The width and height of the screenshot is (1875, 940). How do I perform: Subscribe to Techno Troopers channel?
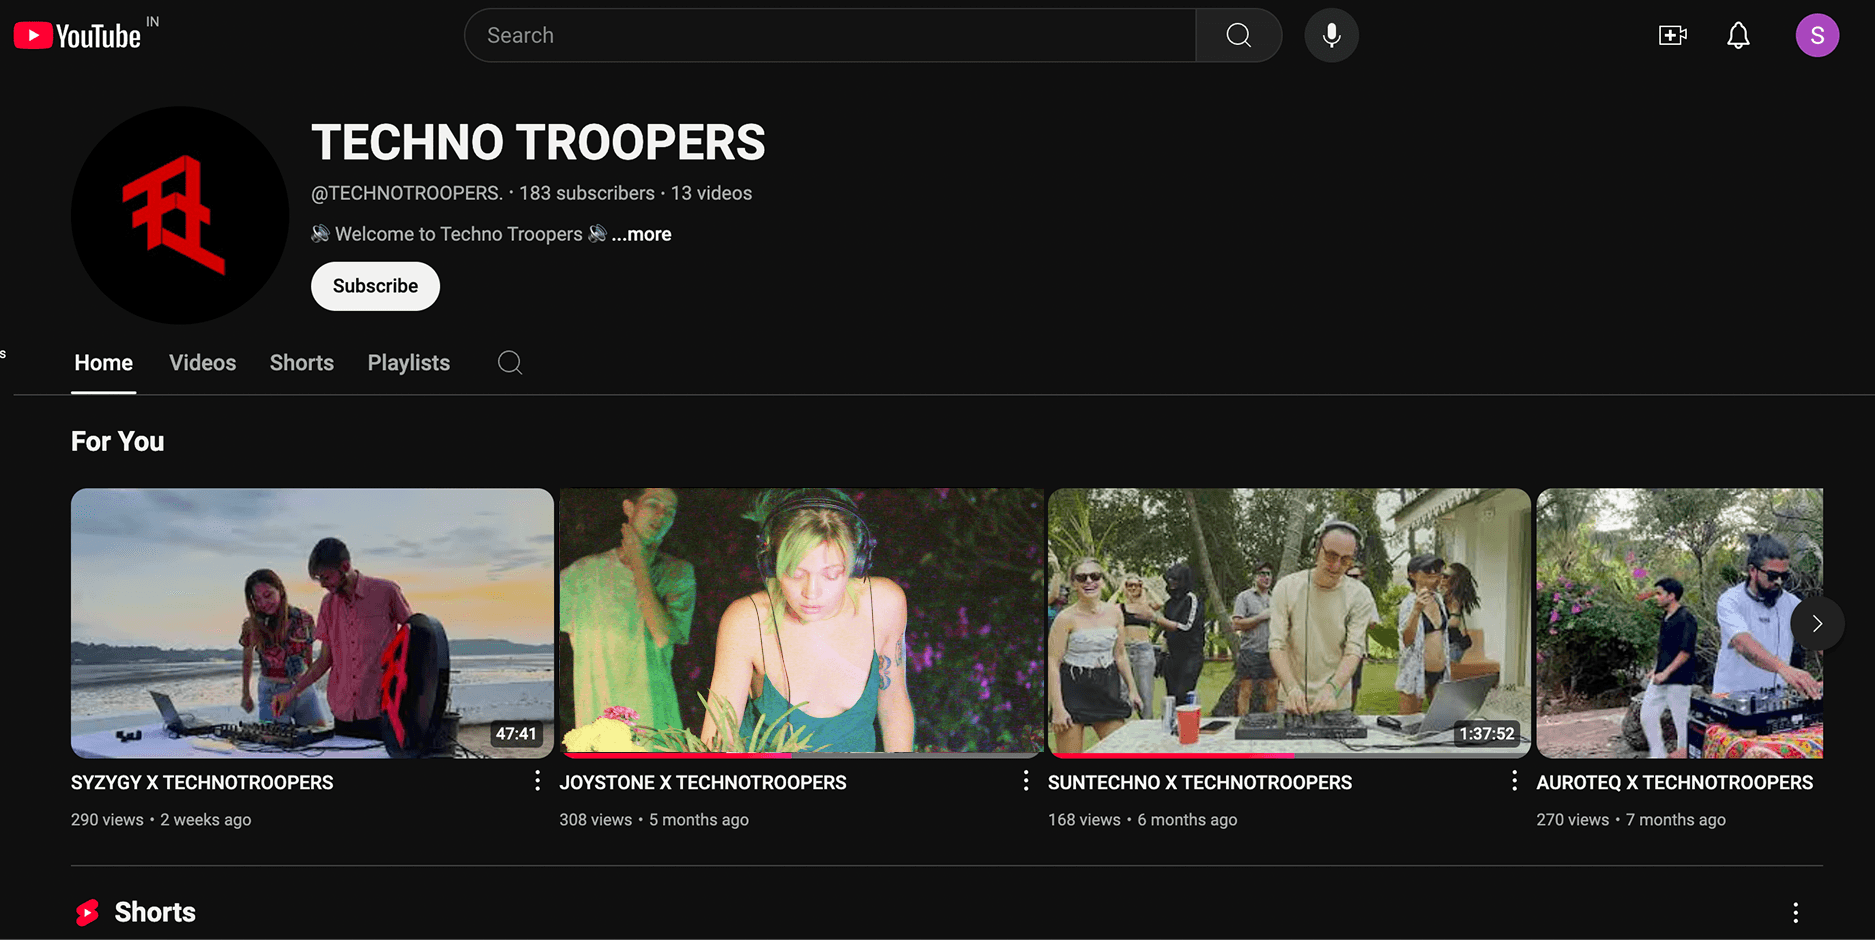click(x=375, y=286)
